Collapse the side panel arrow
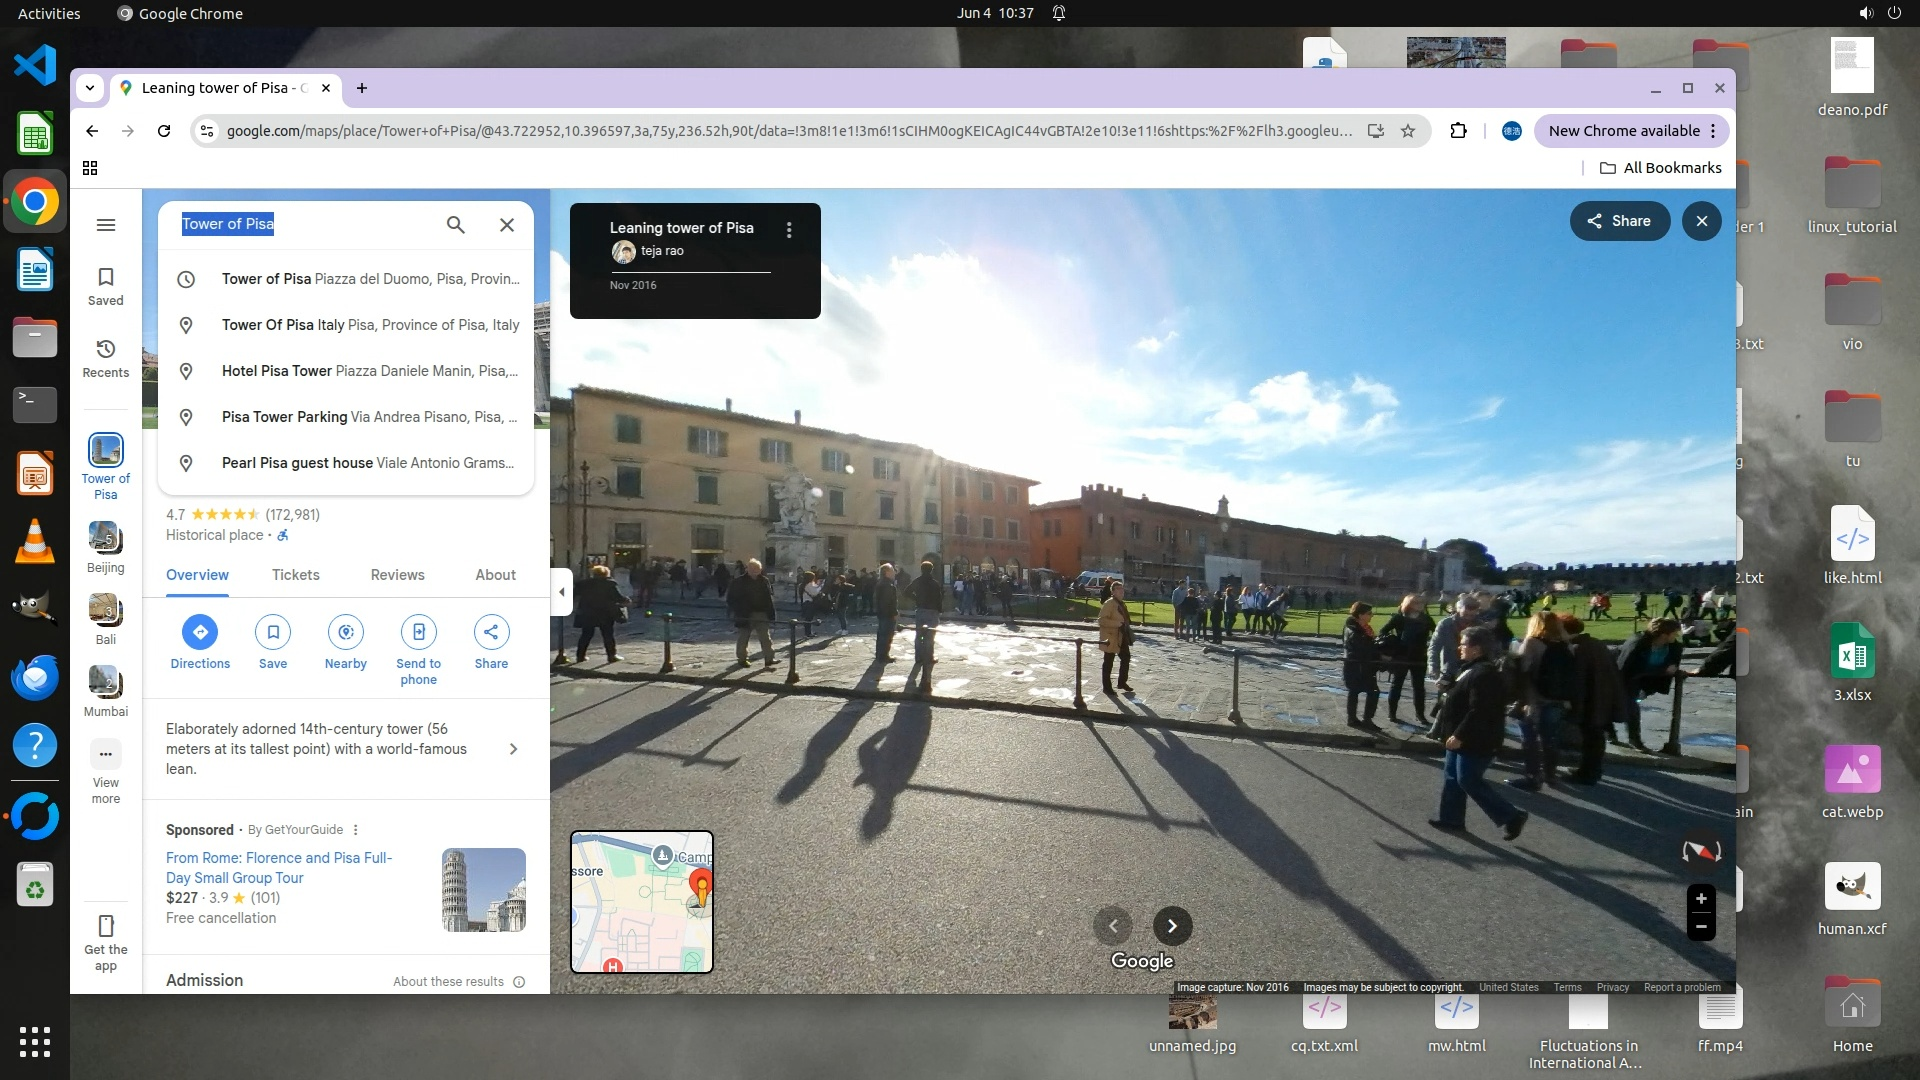This screenshot has width=1920, height=1080. pyautogui.click(x=561, y=592)
